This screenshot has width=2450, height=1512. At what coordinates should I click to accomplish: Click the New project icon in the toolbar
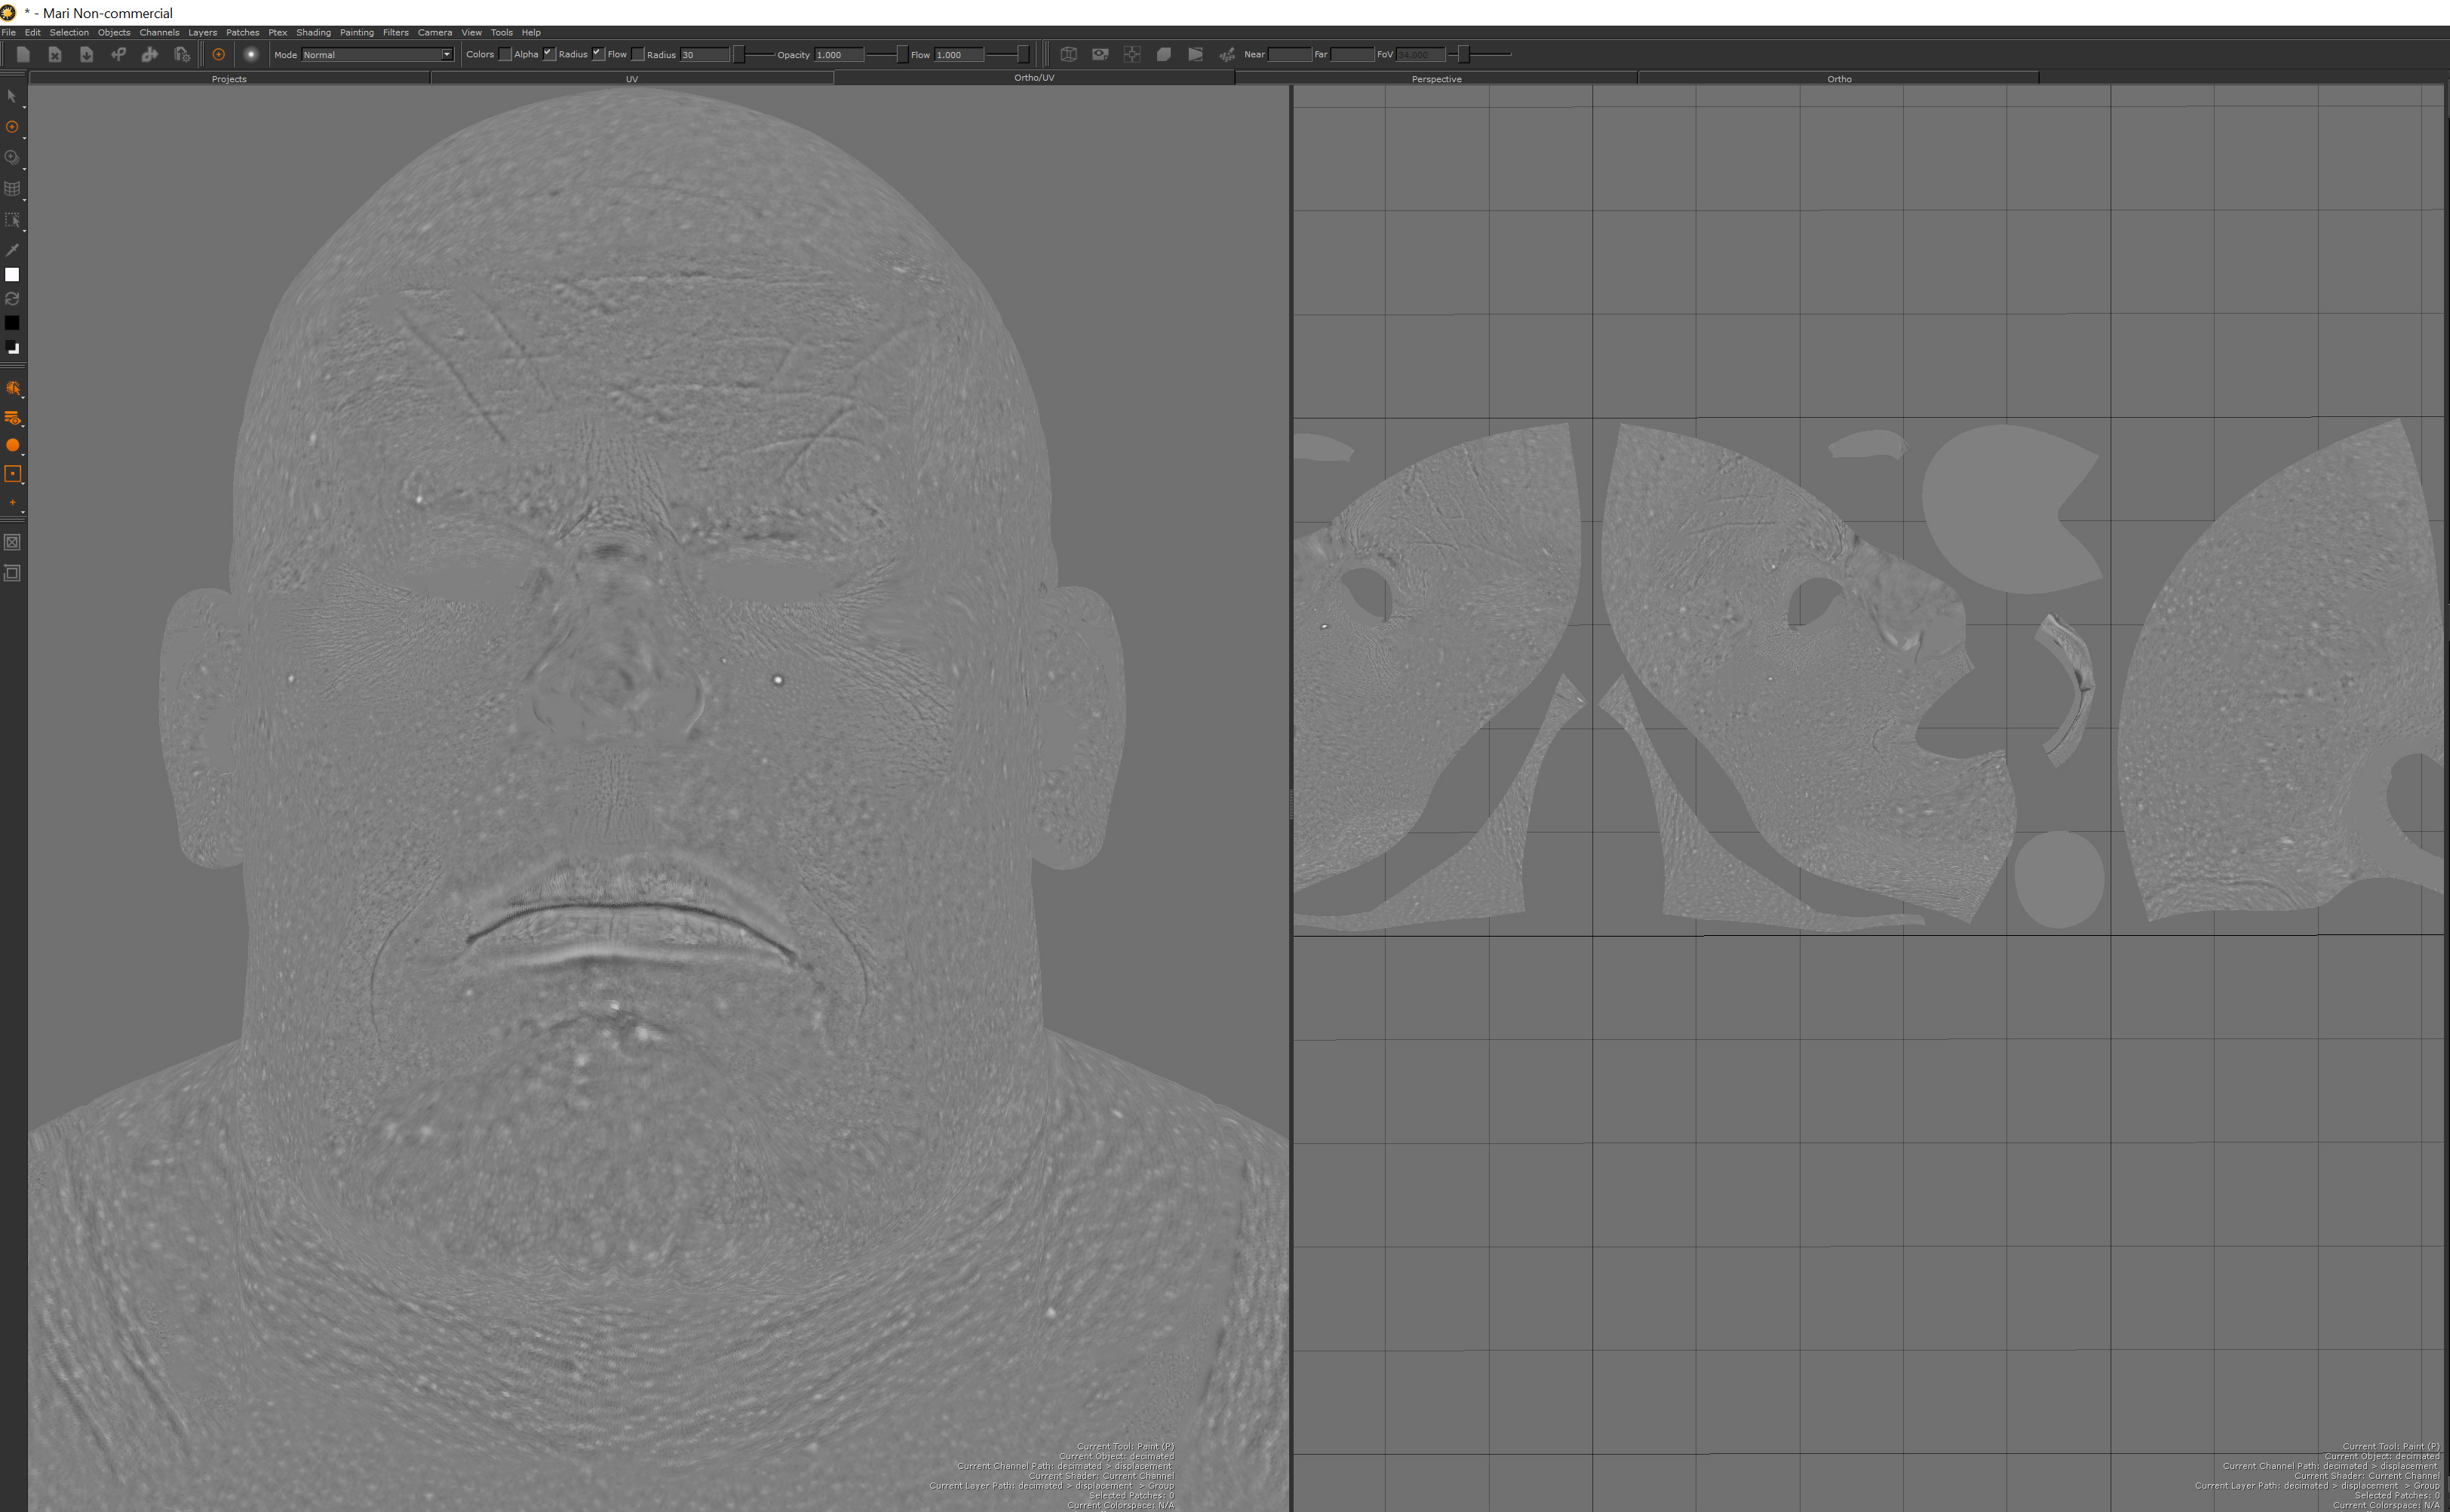click(x=23, y=55)
